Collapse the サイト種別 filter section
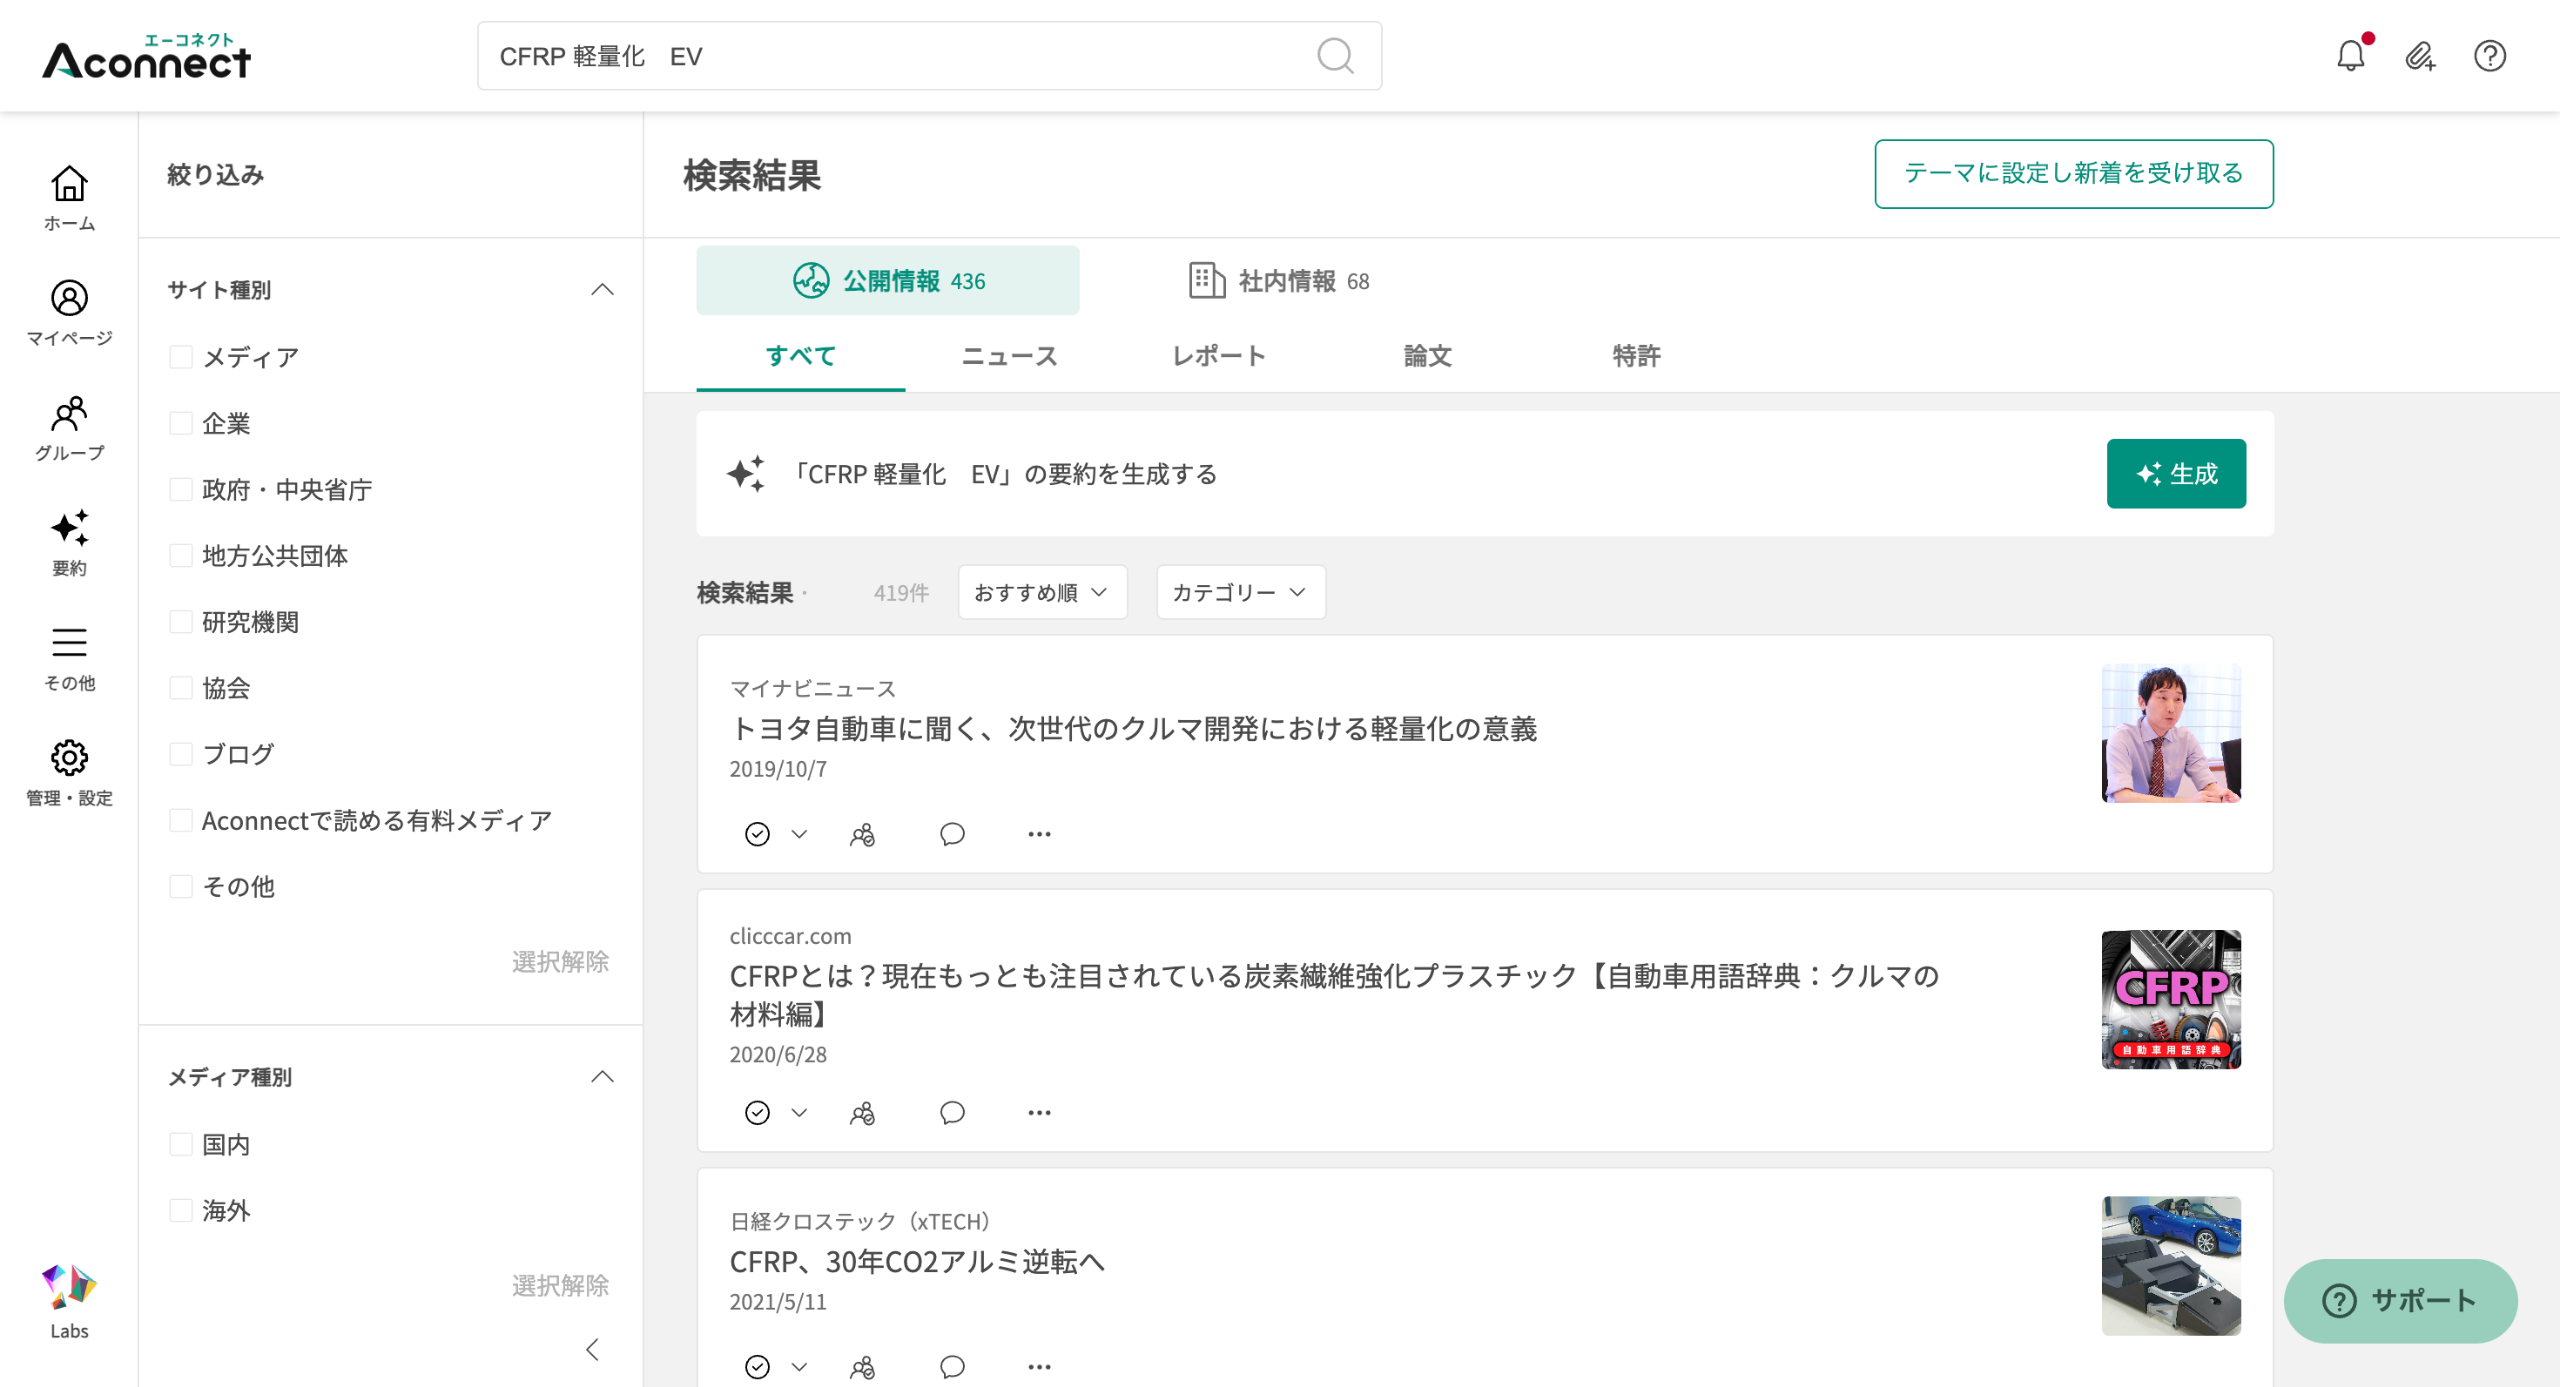The width and height of the screenshot is (2560, 1387). click(x=602, y=290)
